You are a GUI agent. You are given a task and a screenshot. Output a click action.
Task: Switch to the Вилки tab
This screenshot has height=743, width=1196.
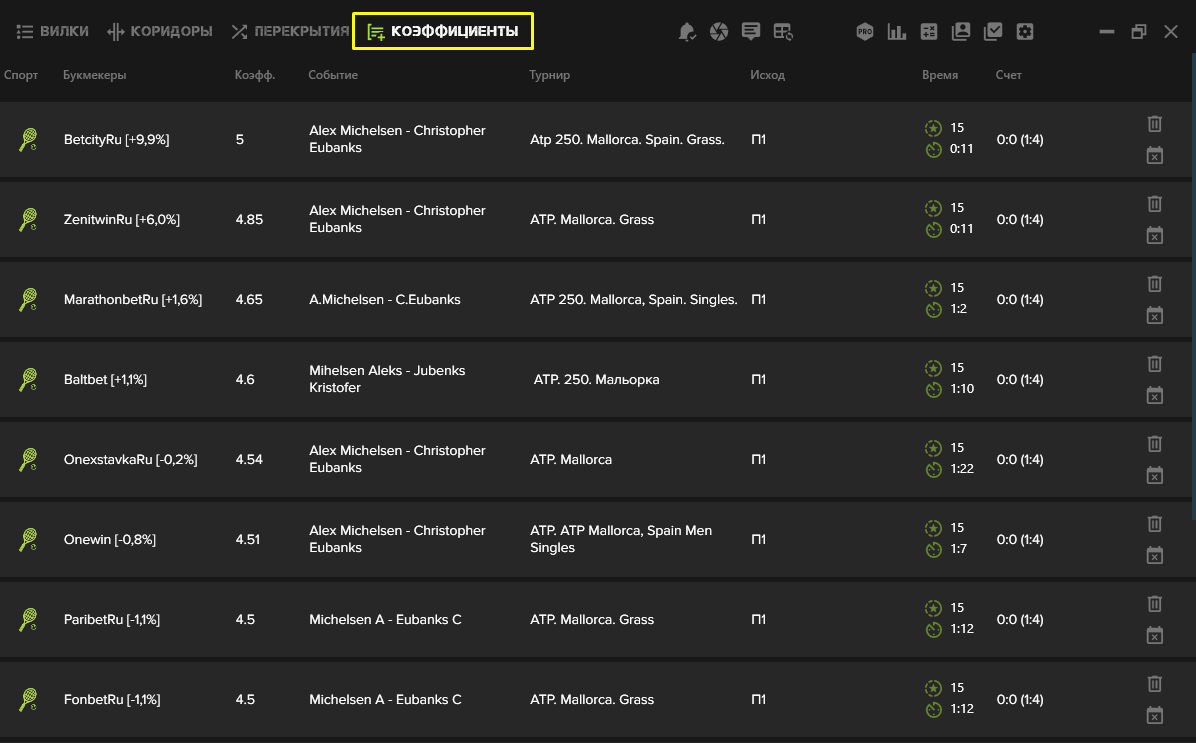(52, 31)
